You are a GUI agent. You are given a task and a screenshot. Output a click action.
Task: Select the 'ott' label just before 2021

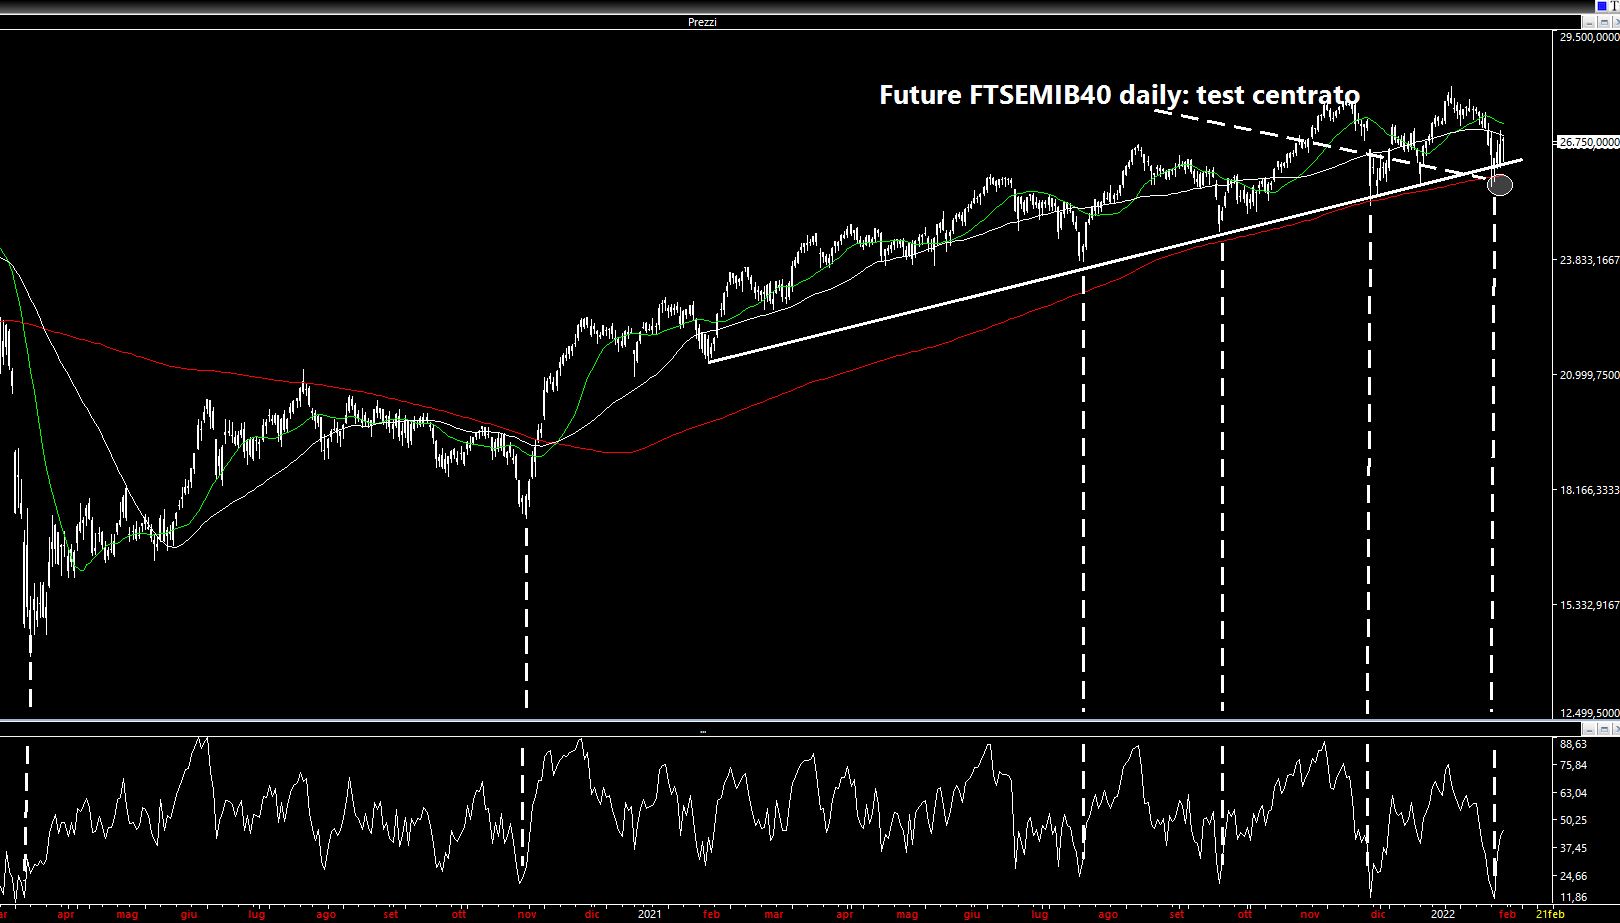459,914
